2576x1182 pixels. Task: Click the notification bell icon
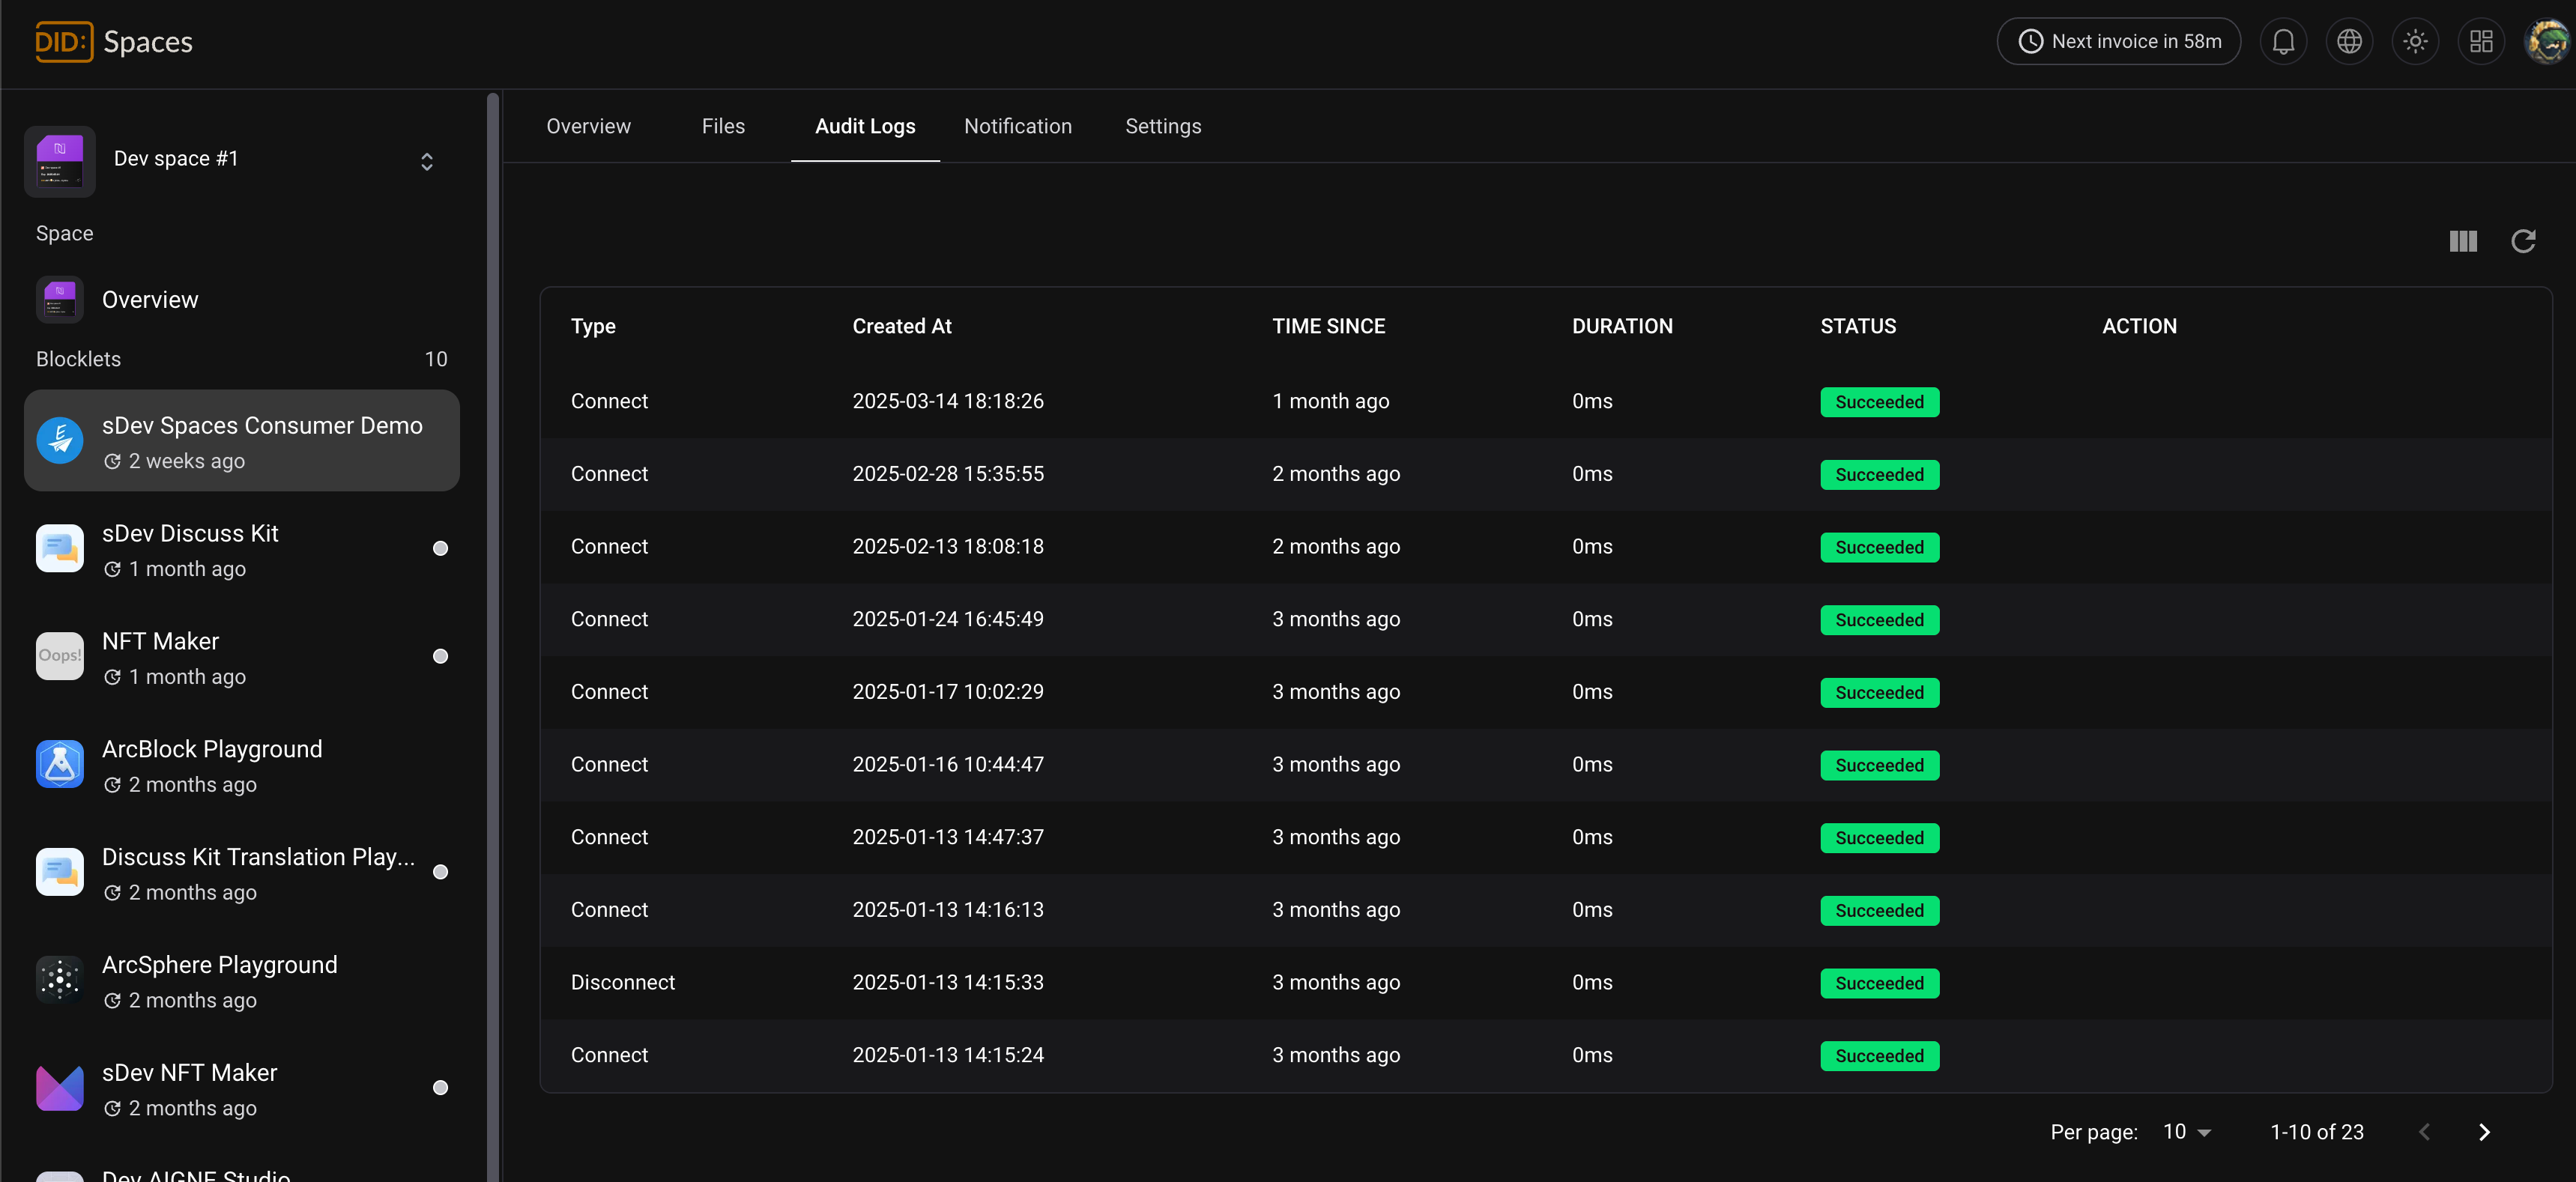tap(2283, 42)
